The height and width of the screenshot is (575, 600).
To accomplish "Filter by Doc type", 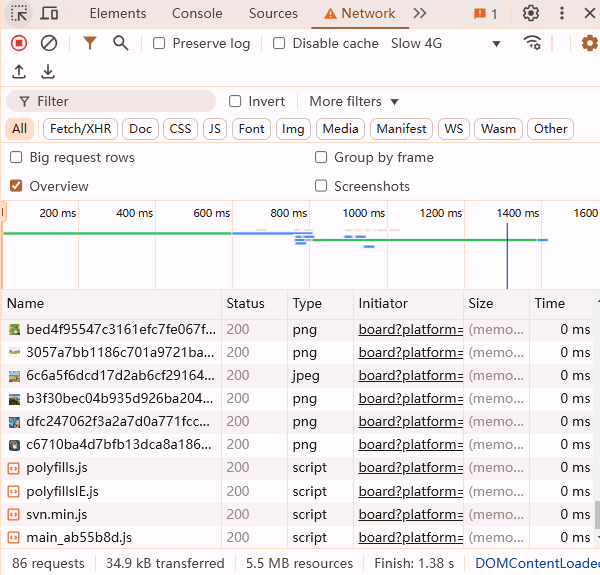I will pos(140,129).
